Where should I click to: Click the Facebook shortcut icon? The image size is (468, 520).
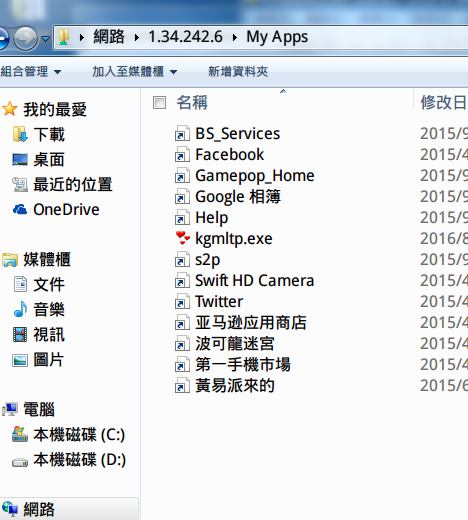pos(182,155)
